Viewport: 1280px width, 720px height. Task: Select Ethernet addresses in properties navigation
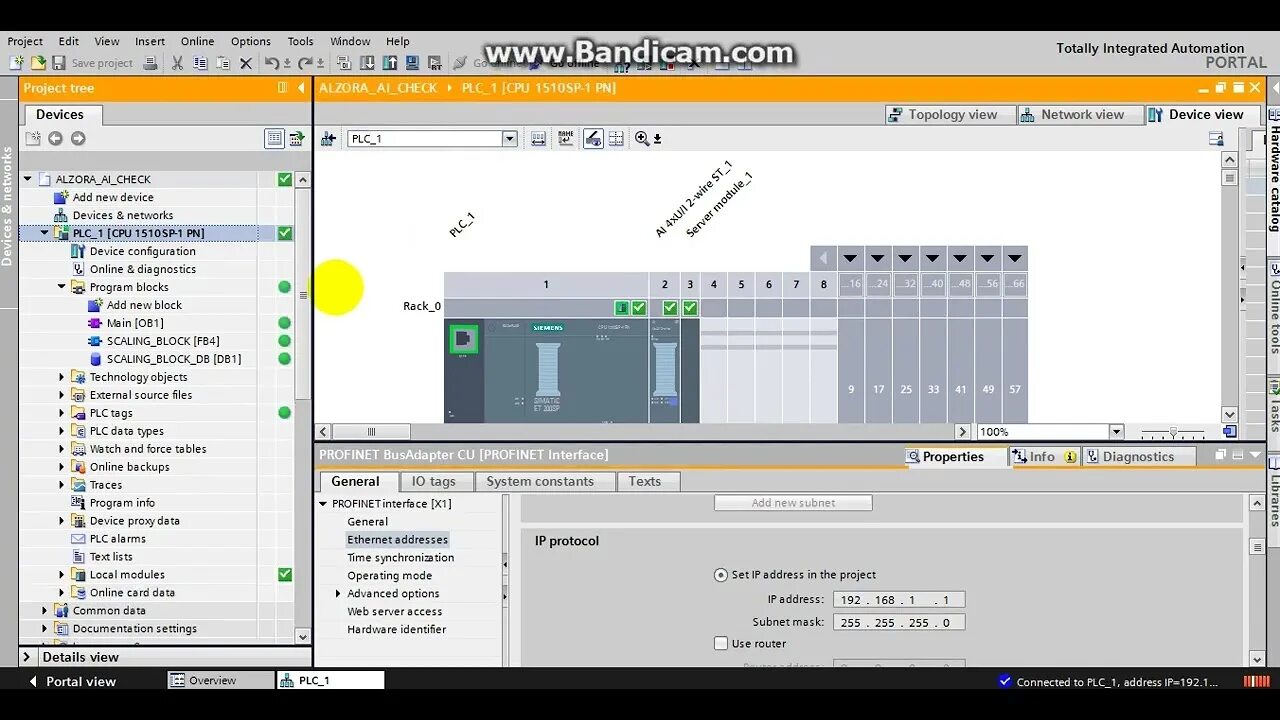398,540
